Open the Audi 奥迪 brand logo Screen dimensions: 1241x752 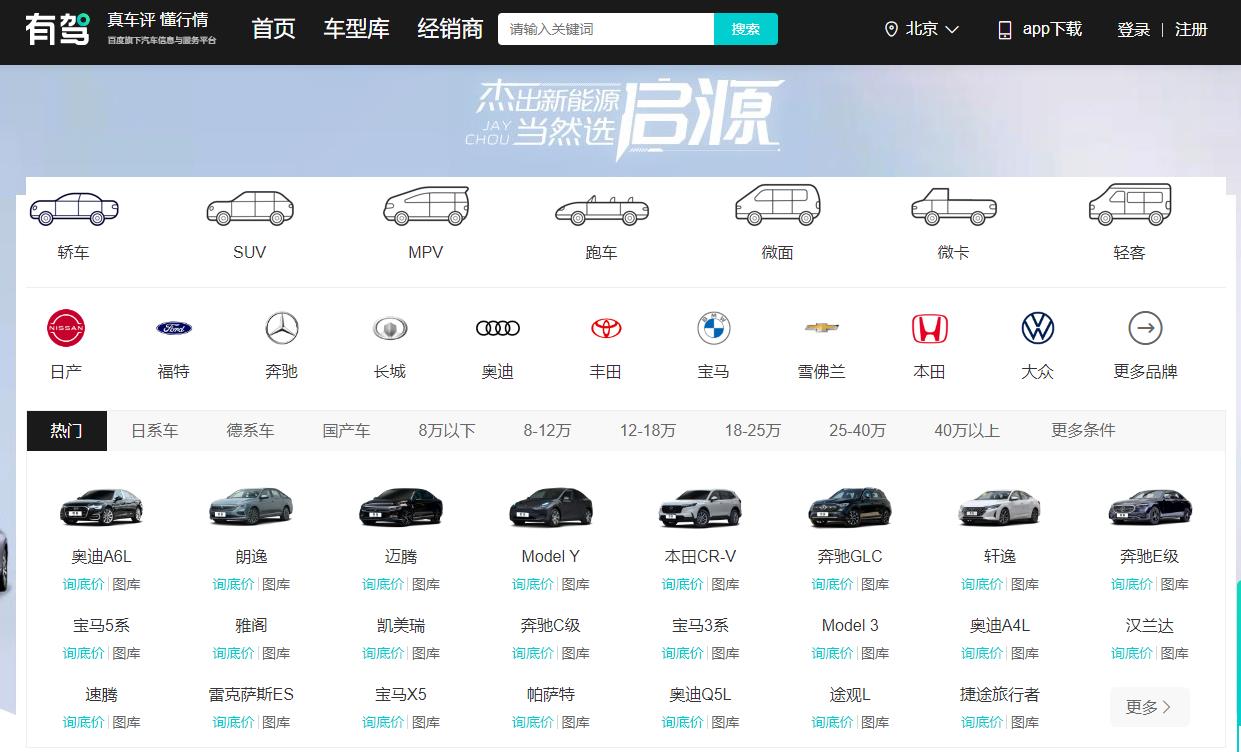[x=498, y=328]
